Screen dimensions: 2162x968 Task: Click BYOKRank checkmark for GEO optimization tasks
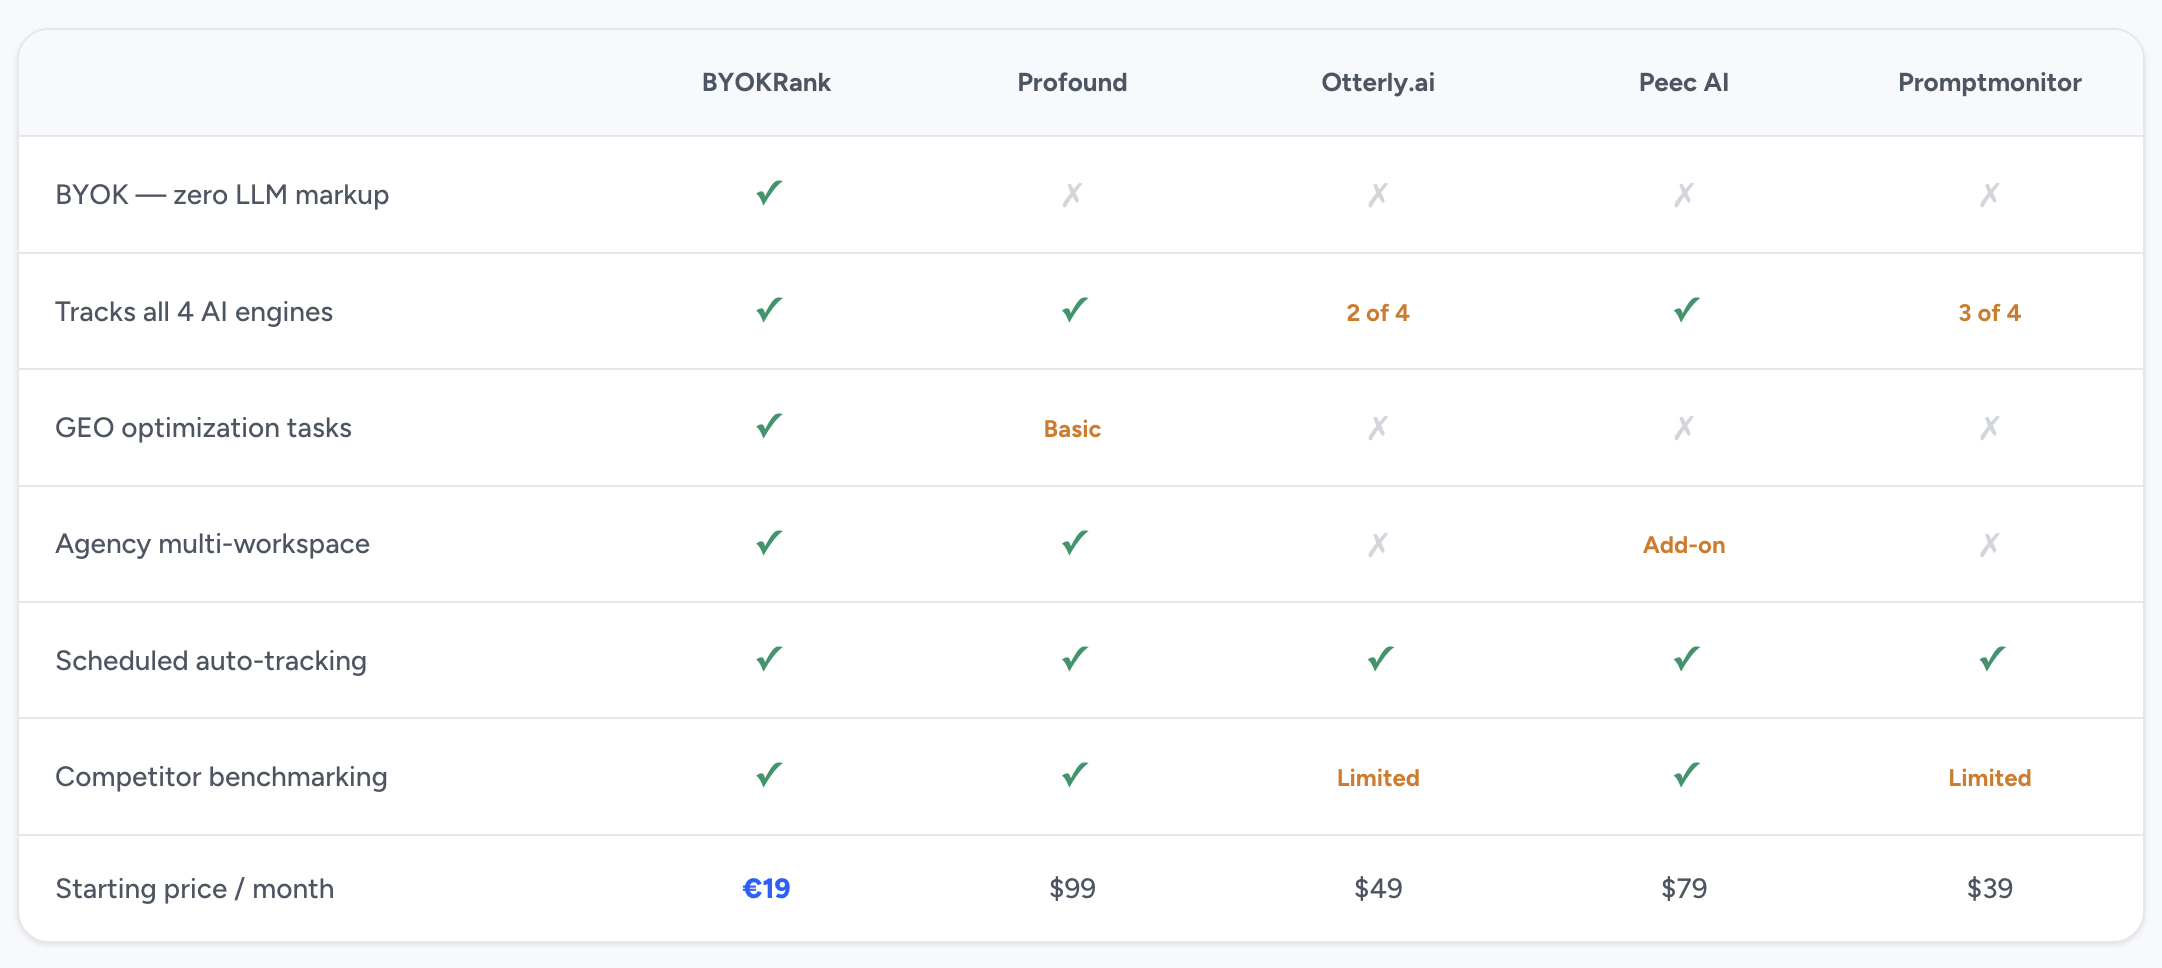coord(768,427)
